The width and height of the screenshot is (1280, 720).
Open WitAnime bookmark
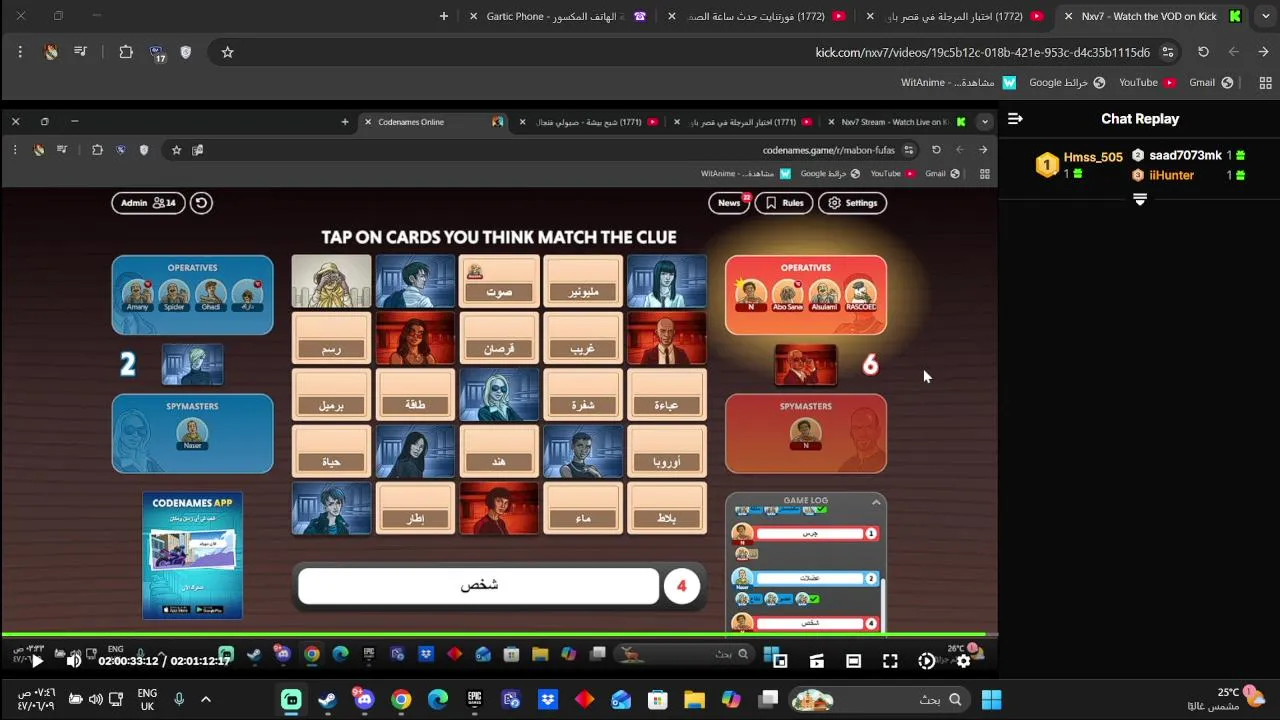pyautogui.click(x=958, y=83)
